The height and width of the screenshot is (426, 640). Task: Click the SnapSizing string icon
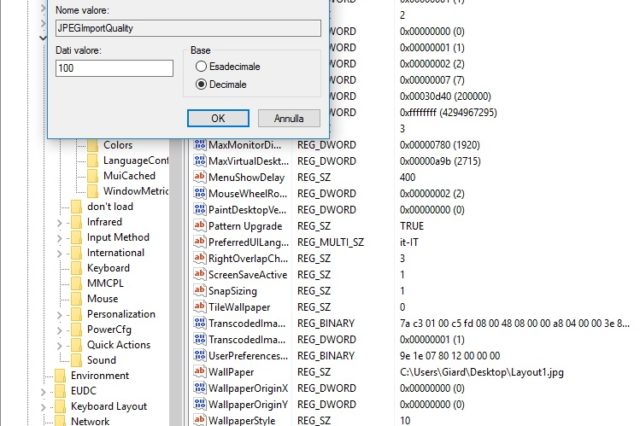coord(200,290)
